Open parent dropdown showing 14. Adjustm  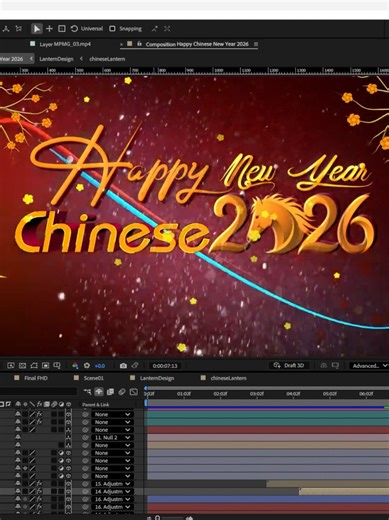[112, 492]
